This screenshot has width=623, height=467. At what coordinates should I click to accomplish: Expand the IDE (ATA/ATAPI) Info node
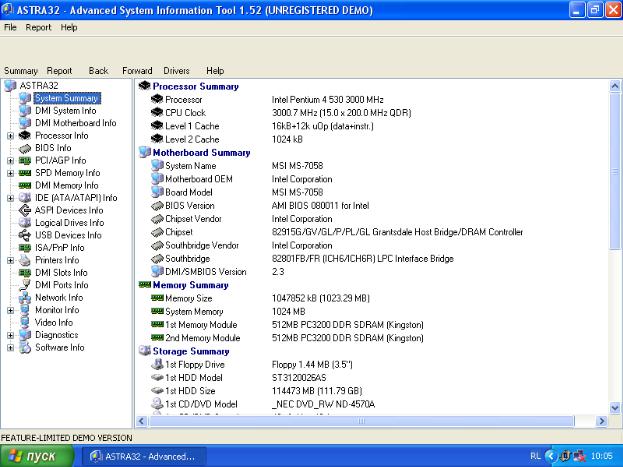click(x=10, y=198)
